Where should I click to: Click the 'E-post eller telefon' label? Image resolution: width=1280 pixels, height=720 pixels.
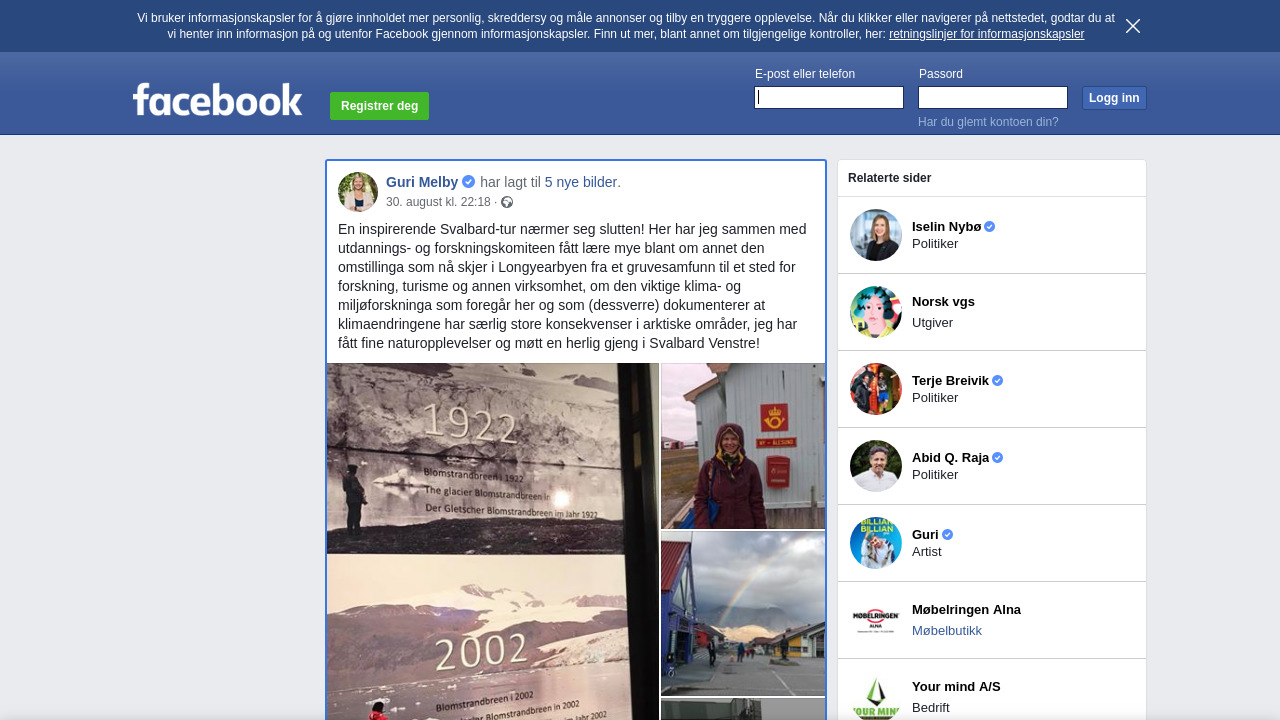pyautogui.click(x=805, y=74)
